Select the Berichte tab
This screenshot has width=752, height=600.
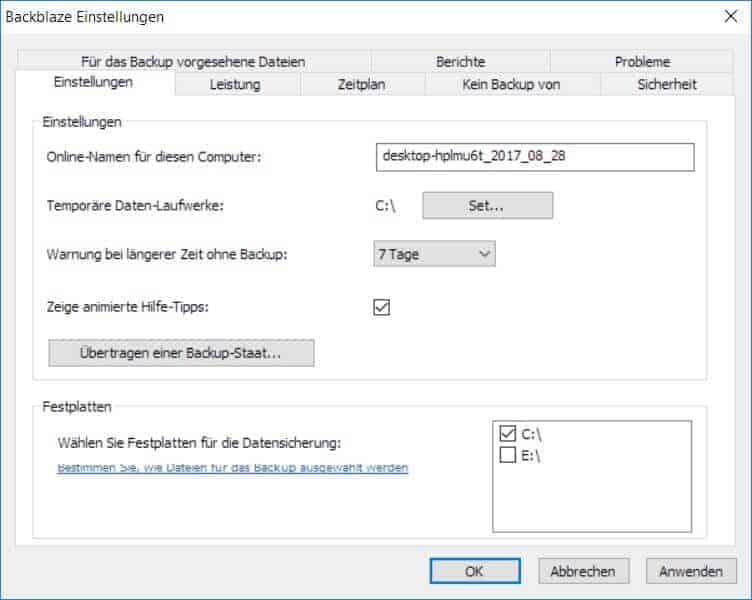pos(460,61)
